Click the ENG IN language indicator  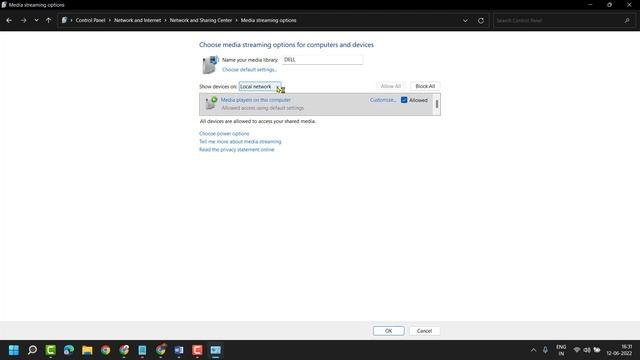(561, 350)
